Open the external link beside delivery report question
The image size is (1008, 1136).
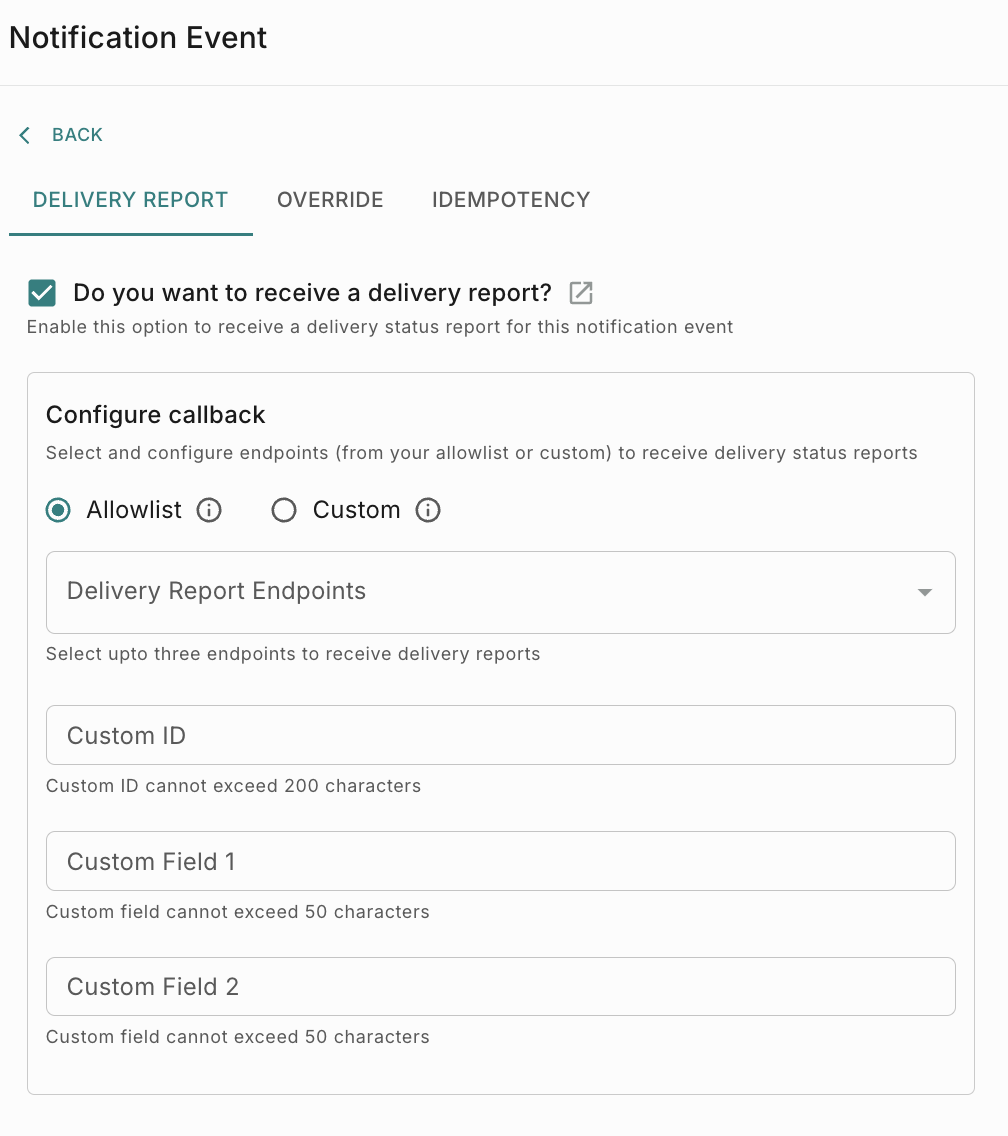[581, 292]
